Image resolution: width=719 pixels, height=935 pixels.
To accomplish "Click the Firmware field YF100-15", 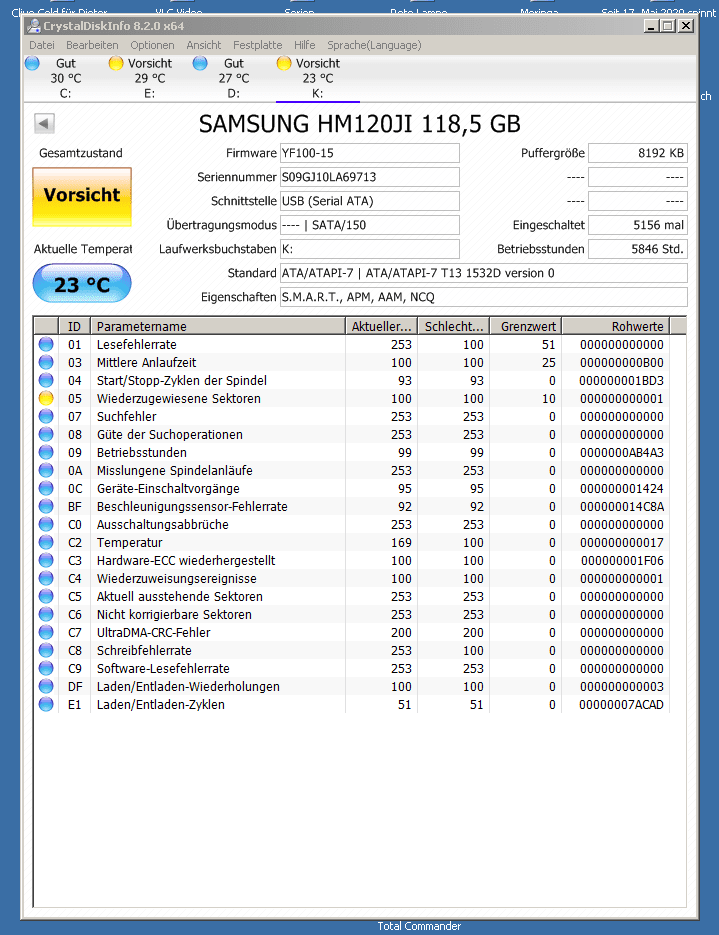I will [370, 153].
